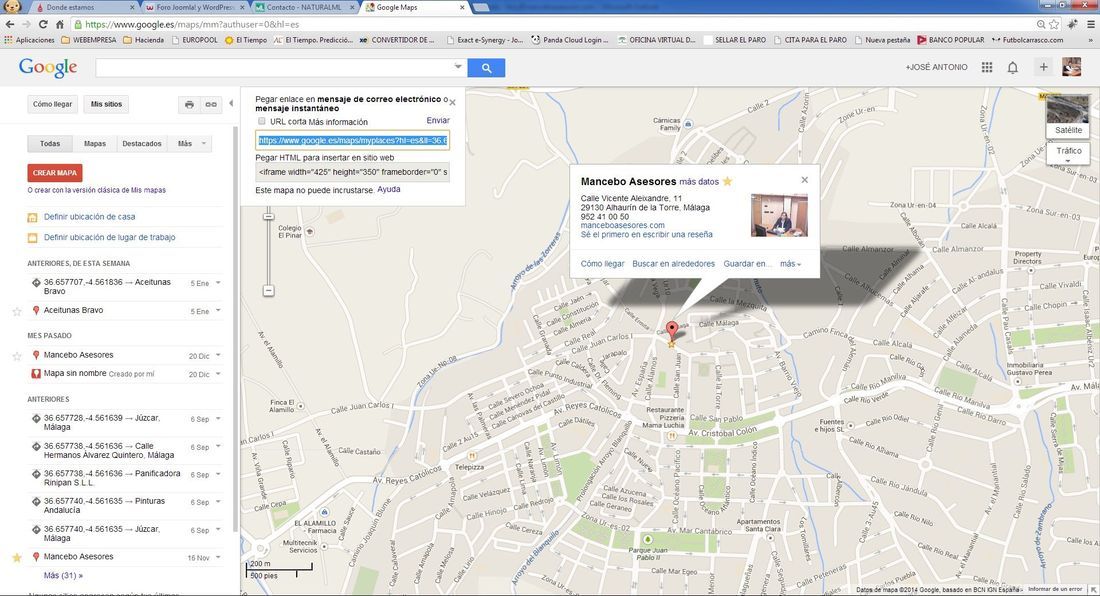This screenshot has height=596, width=1100.
Task: Open dropdown for Aceitunas Bravo 5 Ene entry
Action: tap(218, 311)
